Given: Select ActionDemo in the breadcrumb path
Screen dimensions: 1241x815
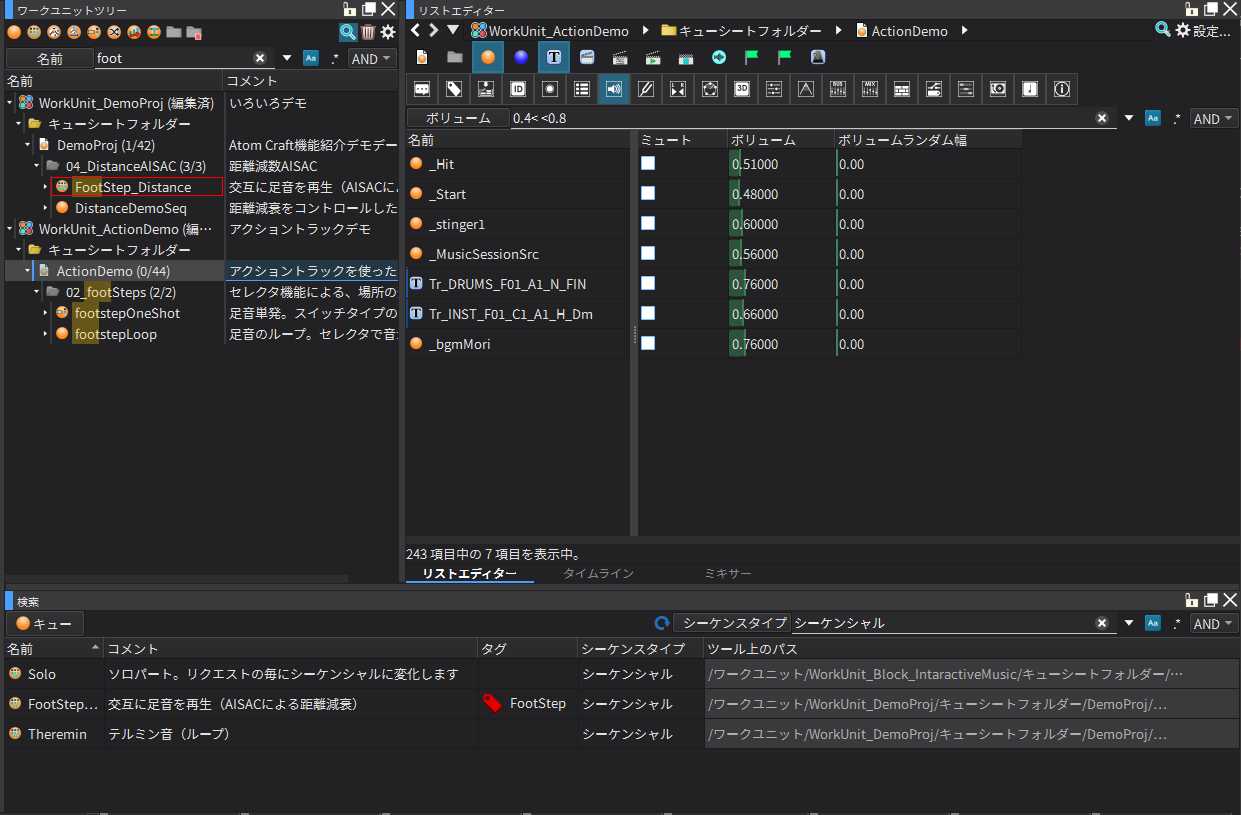Looking at the screenshot, I should tap(901, 31).
